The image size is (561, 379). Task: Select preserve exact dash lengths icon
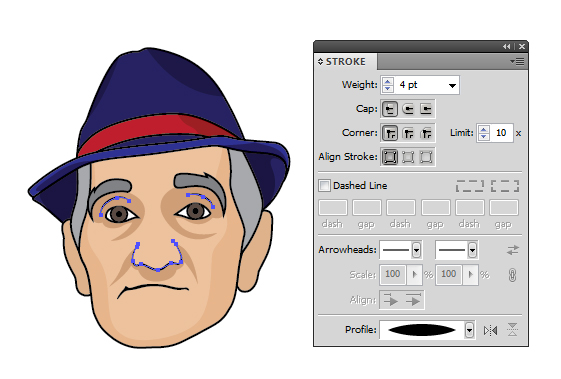[470, 186]
